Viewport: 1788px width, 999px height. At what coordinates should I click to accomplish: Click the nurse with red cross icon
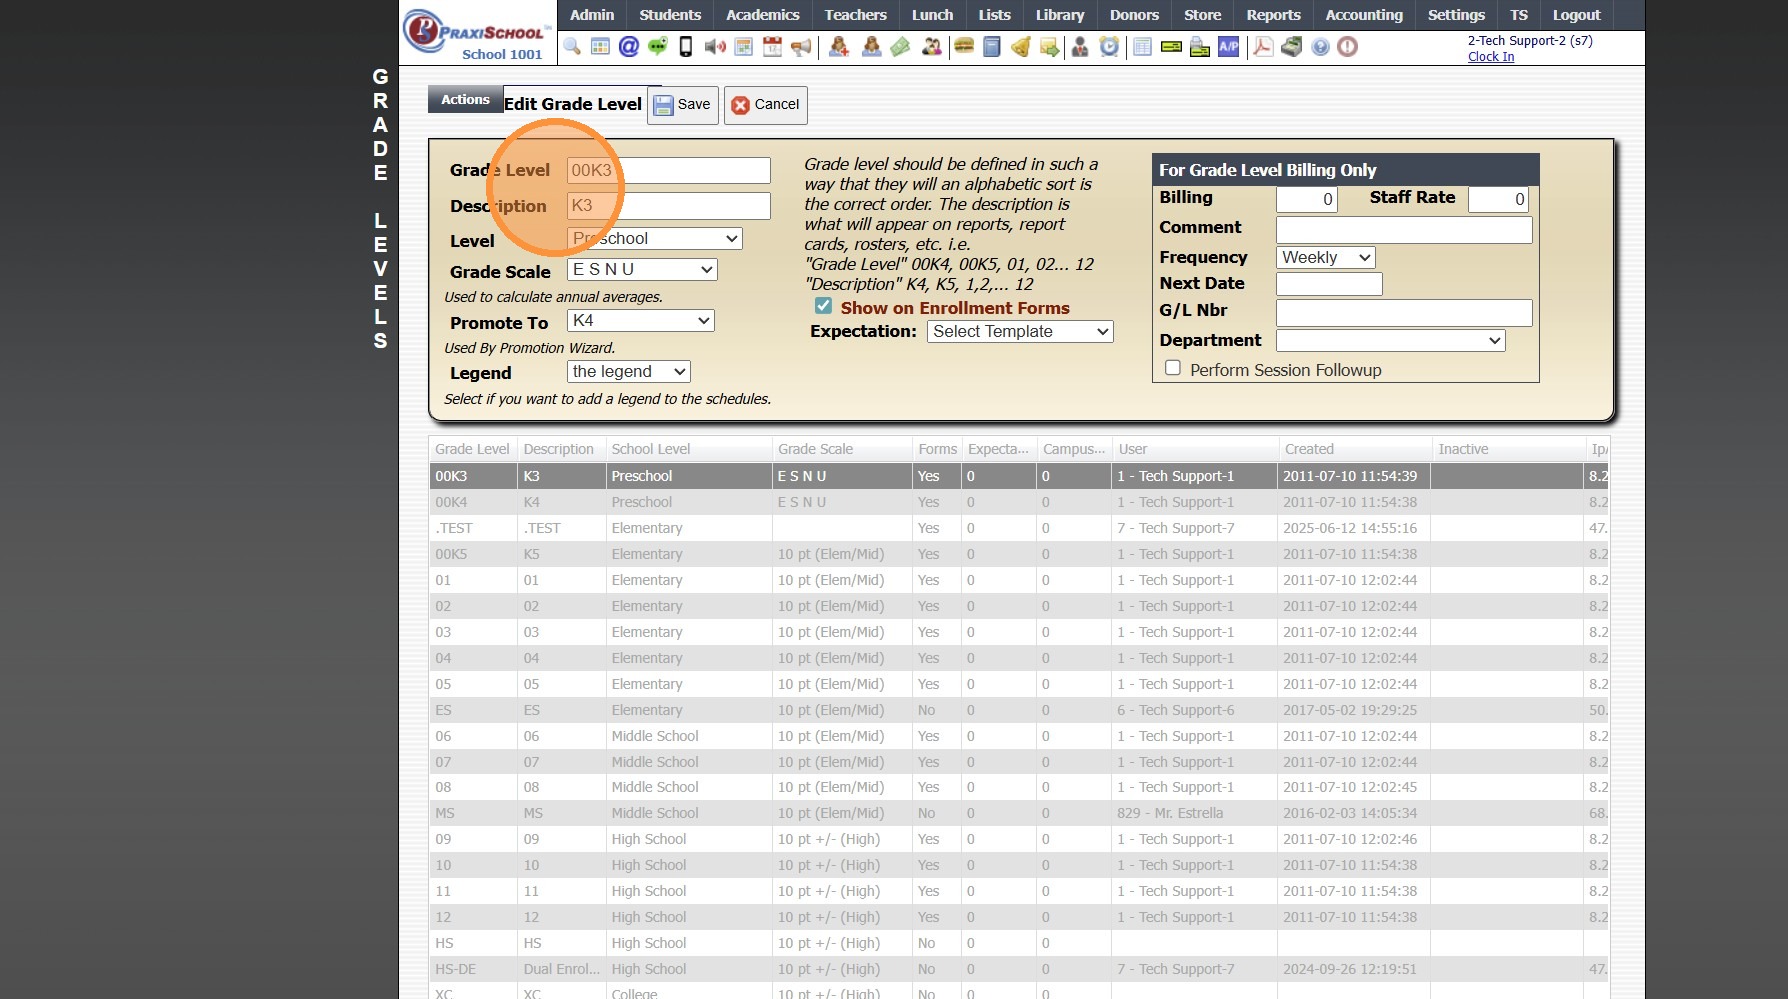click(839, 47)
